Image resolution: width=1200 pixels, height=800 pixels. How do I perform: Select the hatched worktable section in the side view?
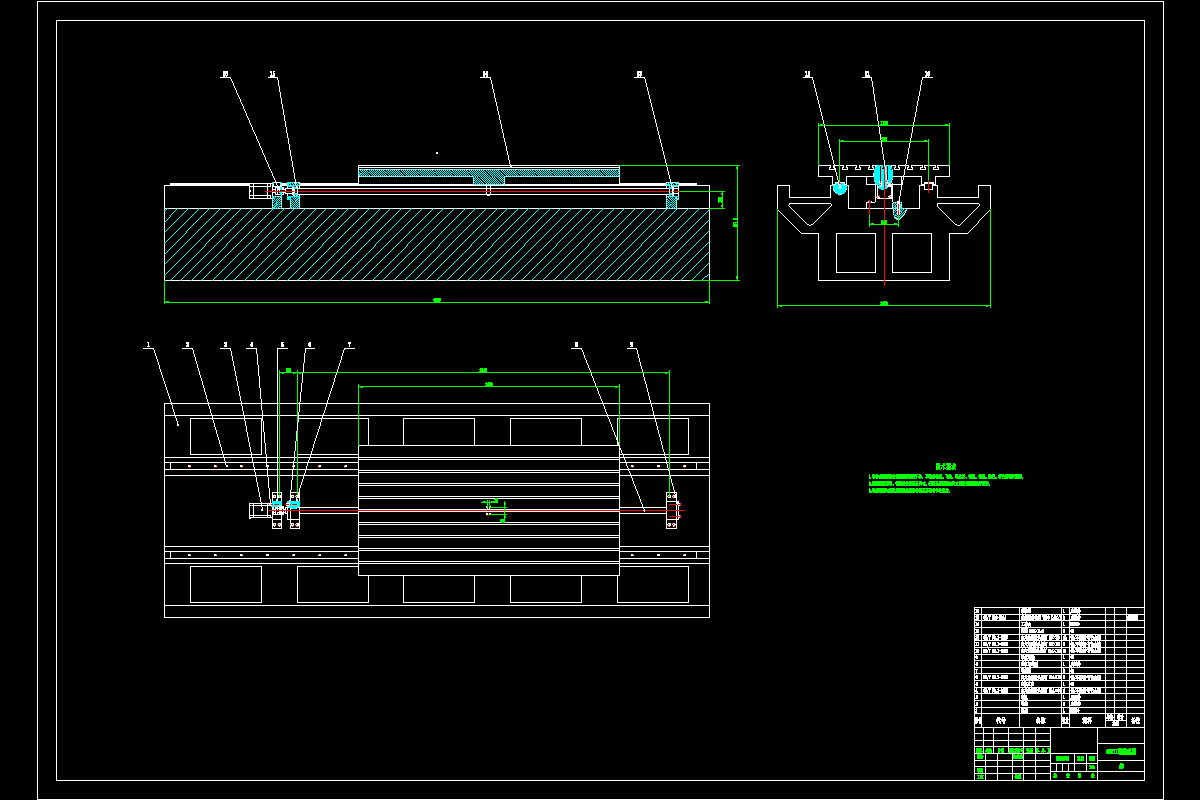click(489, 174)
